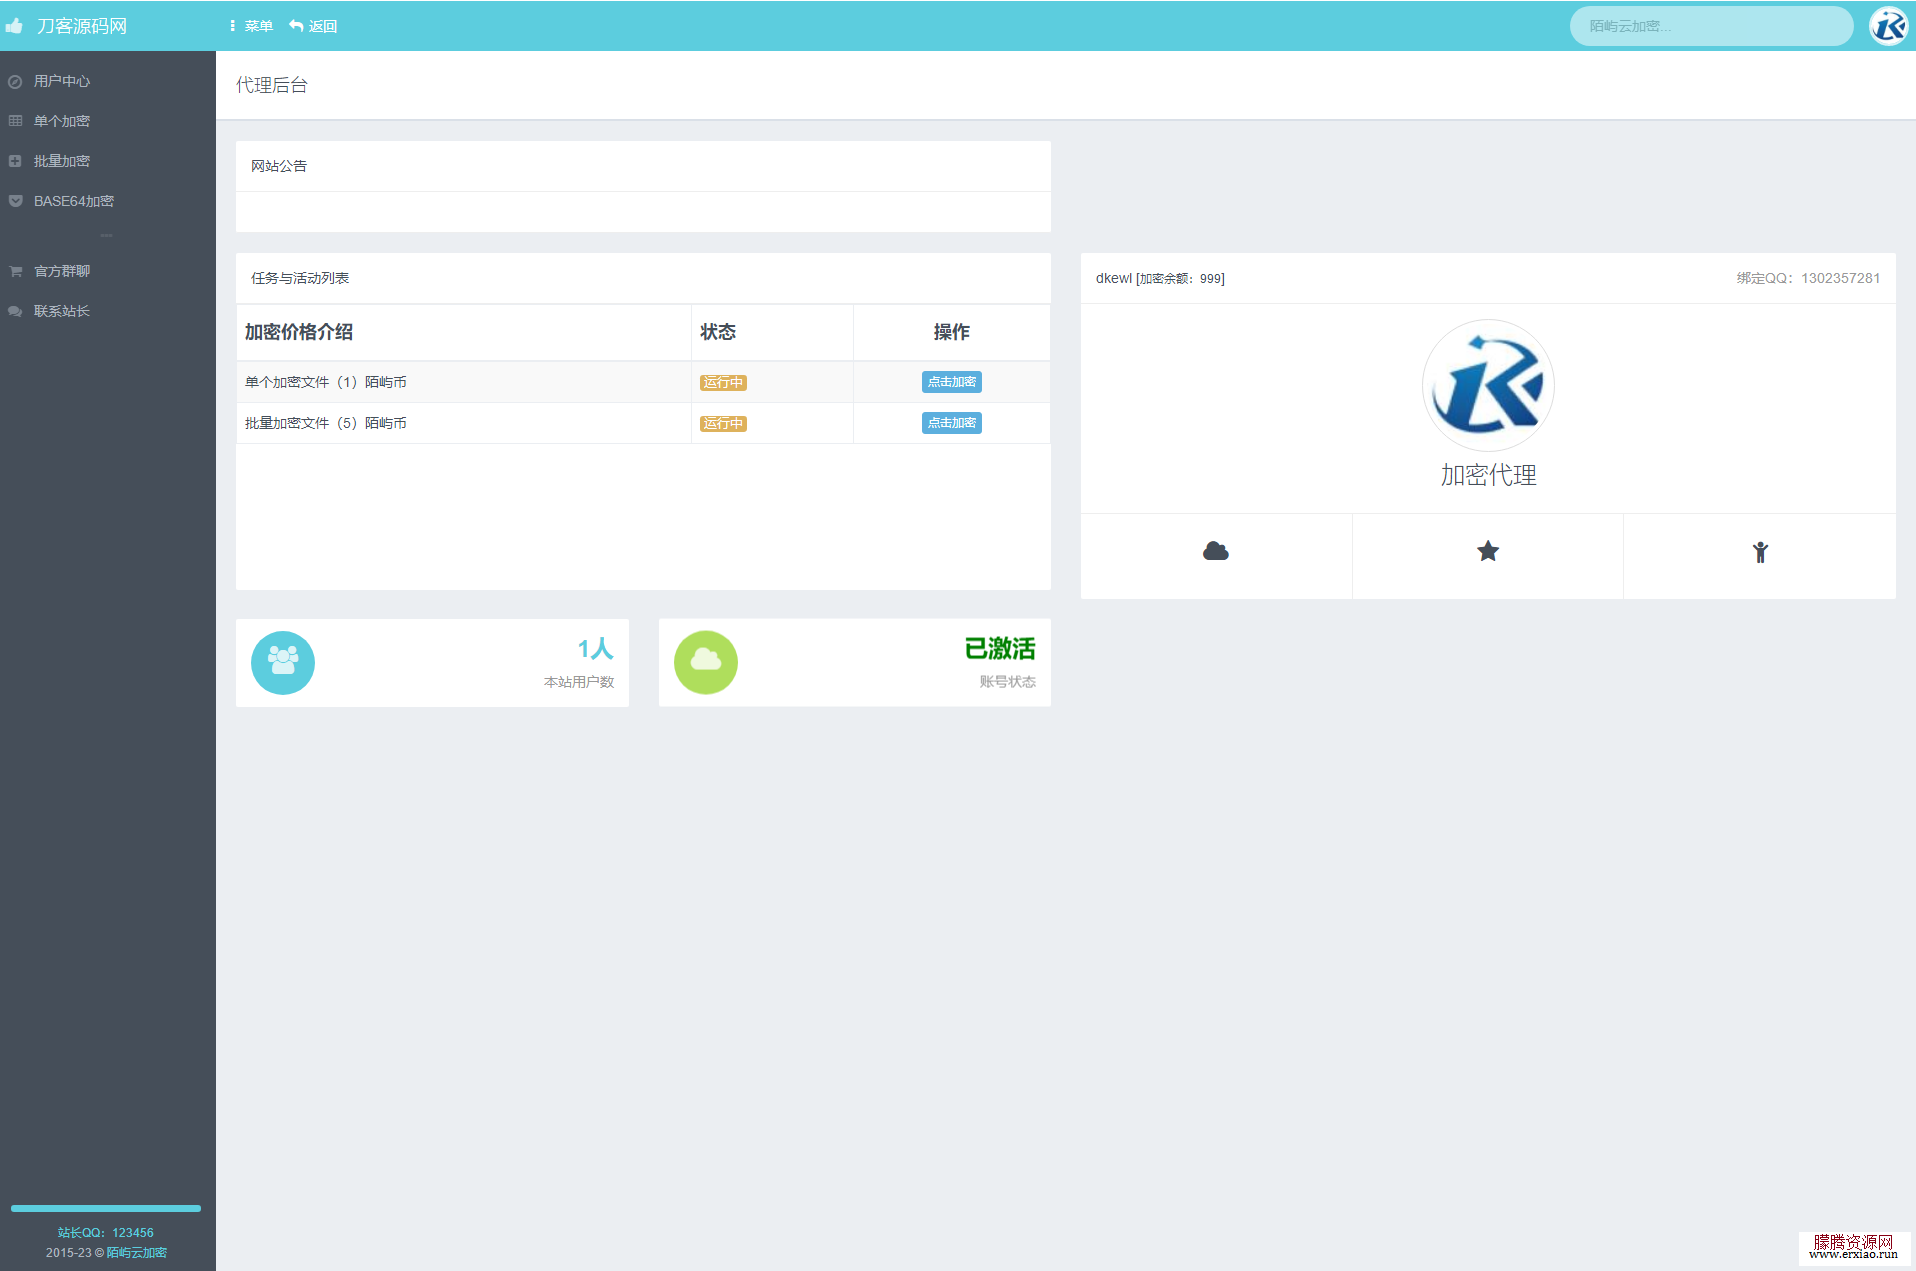This screenshot has width=1916, height=1271.
Task: Click the star icon under 加密代理
Action: (1488, 551)
